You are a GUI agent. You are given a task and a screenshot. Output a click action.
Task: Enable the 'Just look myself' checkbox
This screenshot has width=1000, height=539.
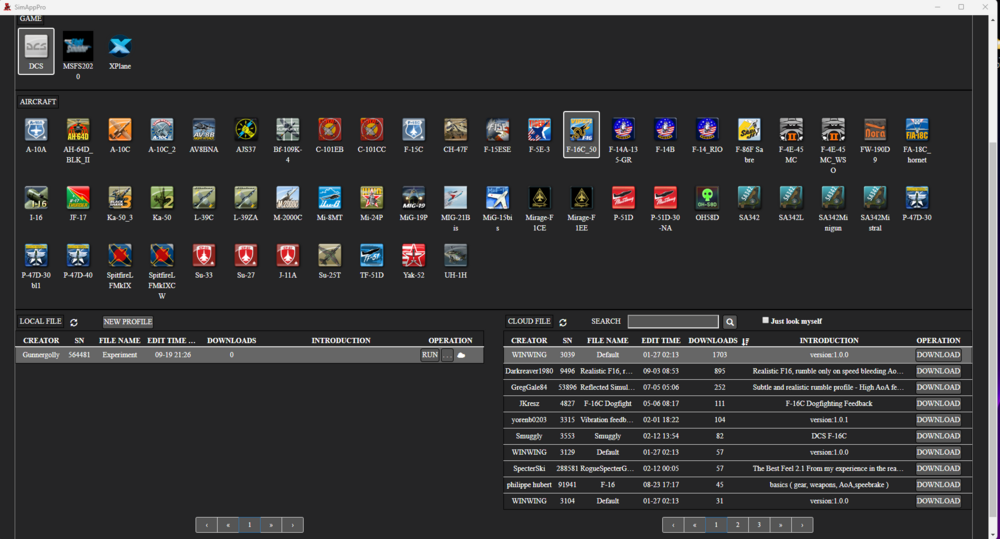[766, 321]
